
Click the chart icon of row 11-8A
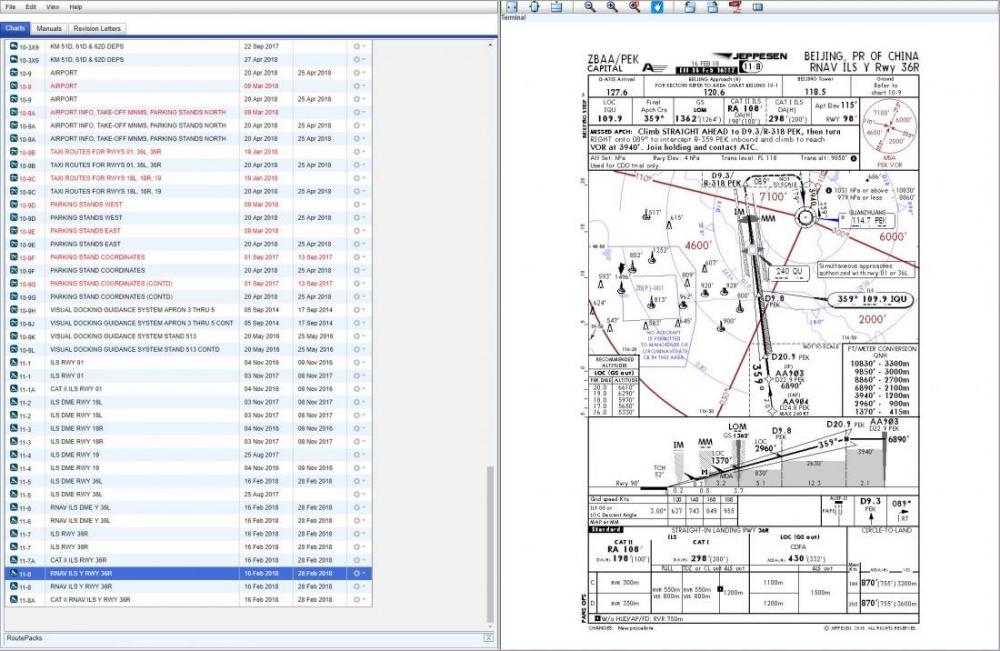[x=14, y=599]
